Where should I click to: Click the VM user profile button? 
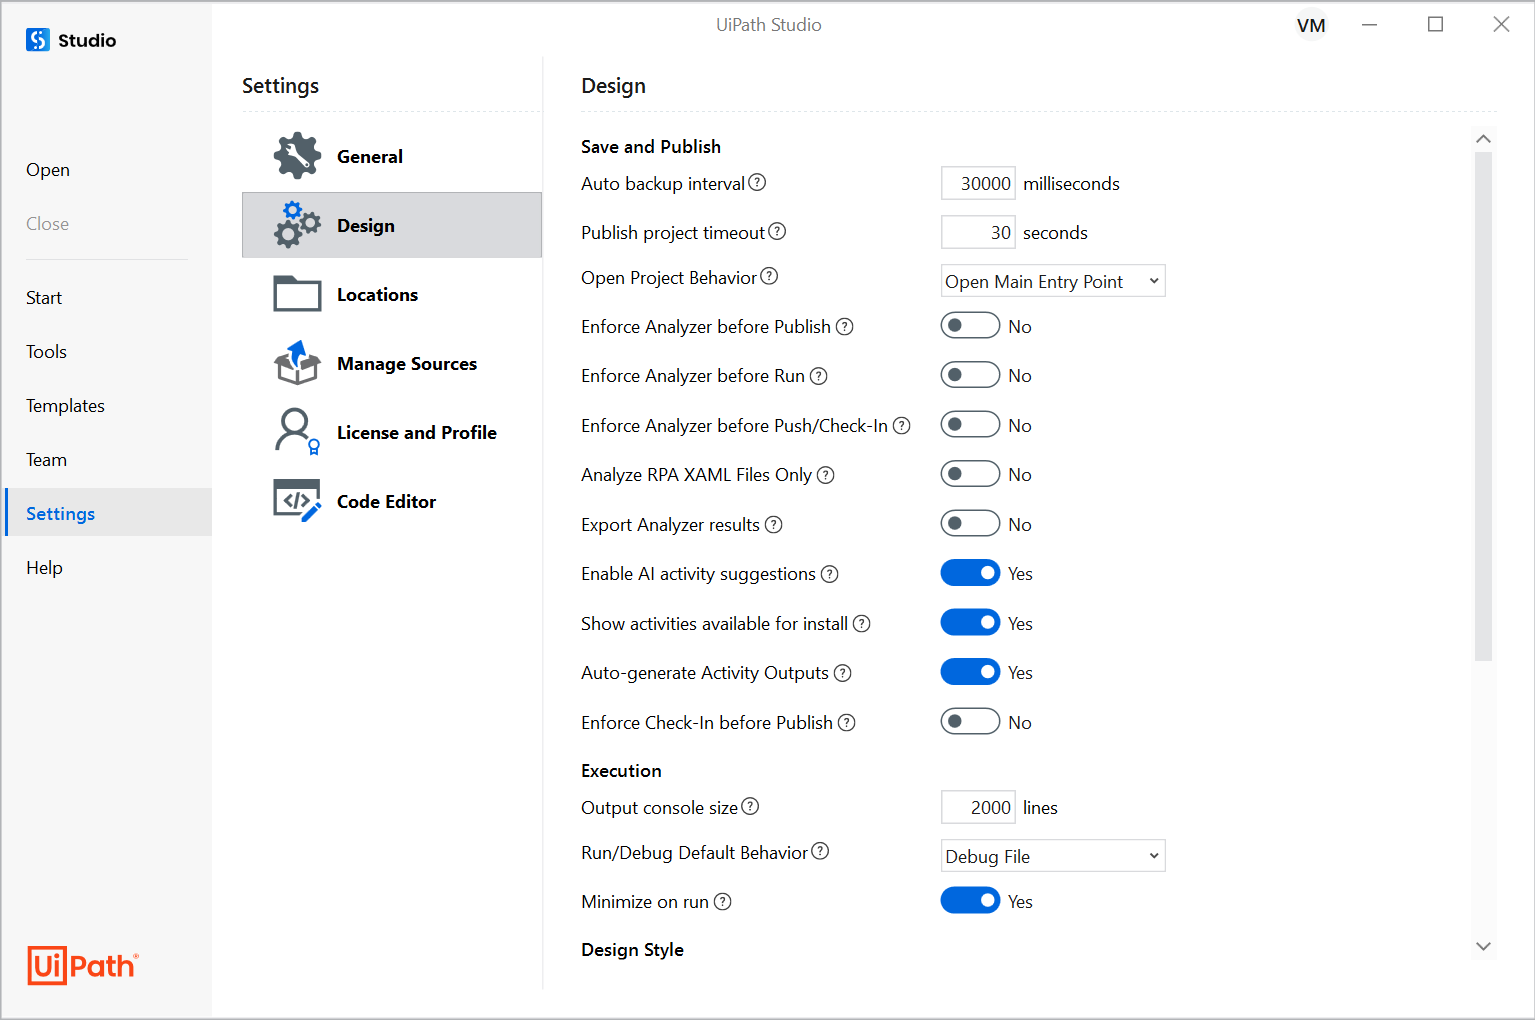(1311, 25)
